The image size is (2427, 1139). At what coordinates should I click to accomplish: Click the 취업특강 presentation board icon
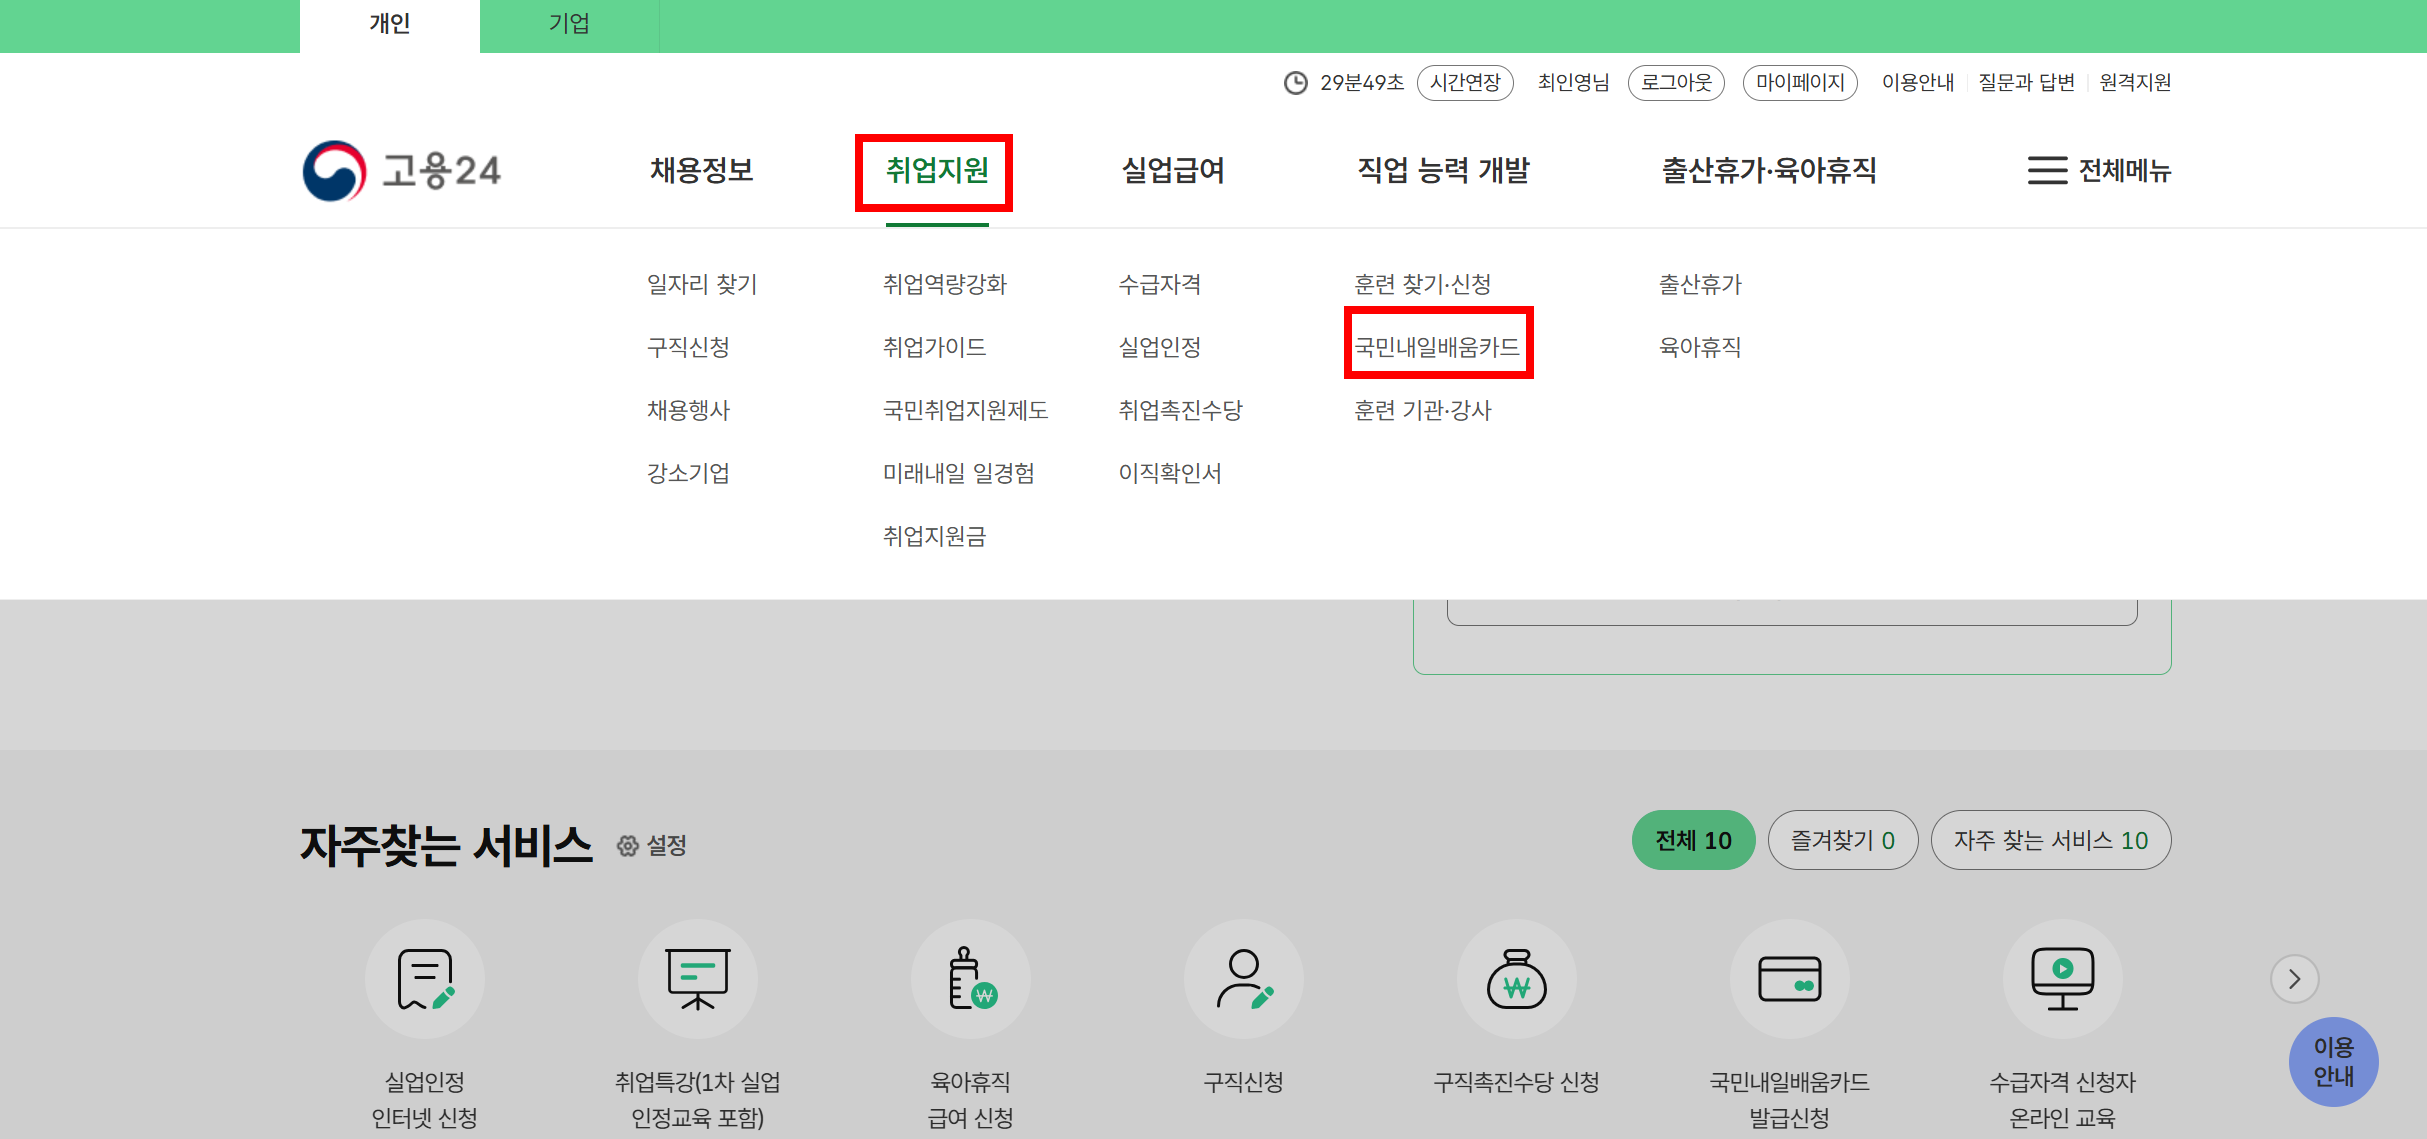pos(698,979)
